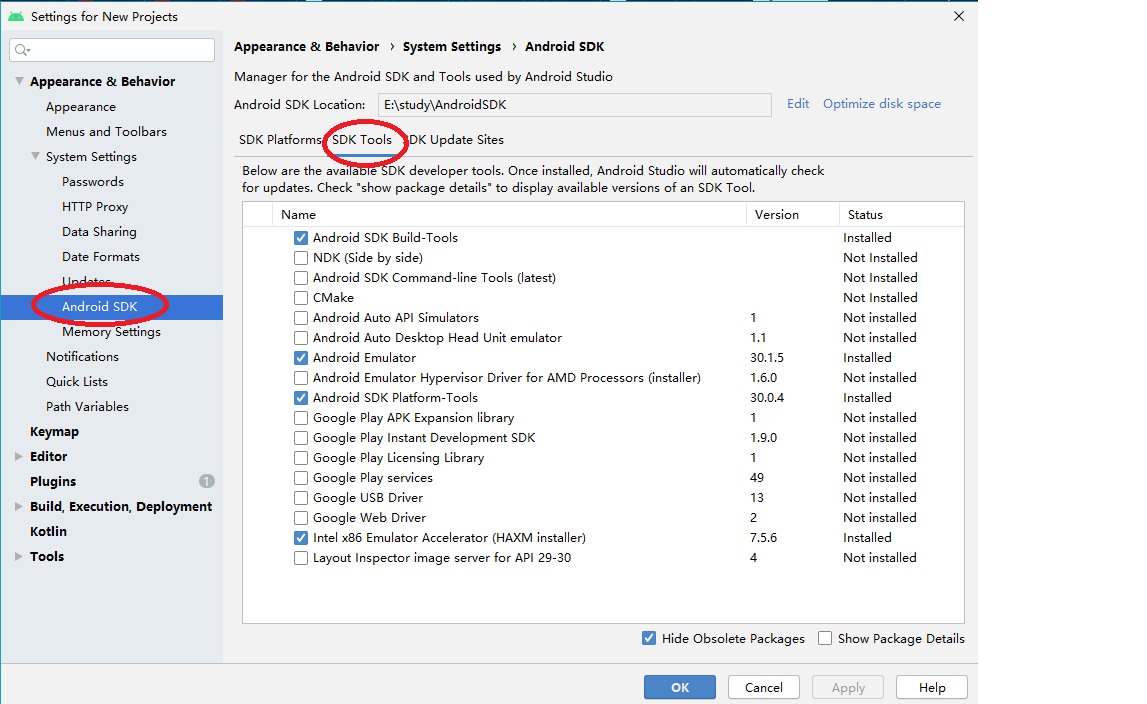Click the Optimize disk space link
1147x704 pixels.
tap(881, 104)
